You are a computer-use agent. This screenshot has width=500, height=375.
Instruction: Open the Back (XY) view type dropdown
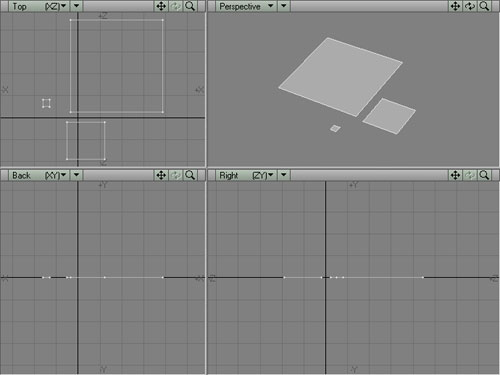pos(39,175)
